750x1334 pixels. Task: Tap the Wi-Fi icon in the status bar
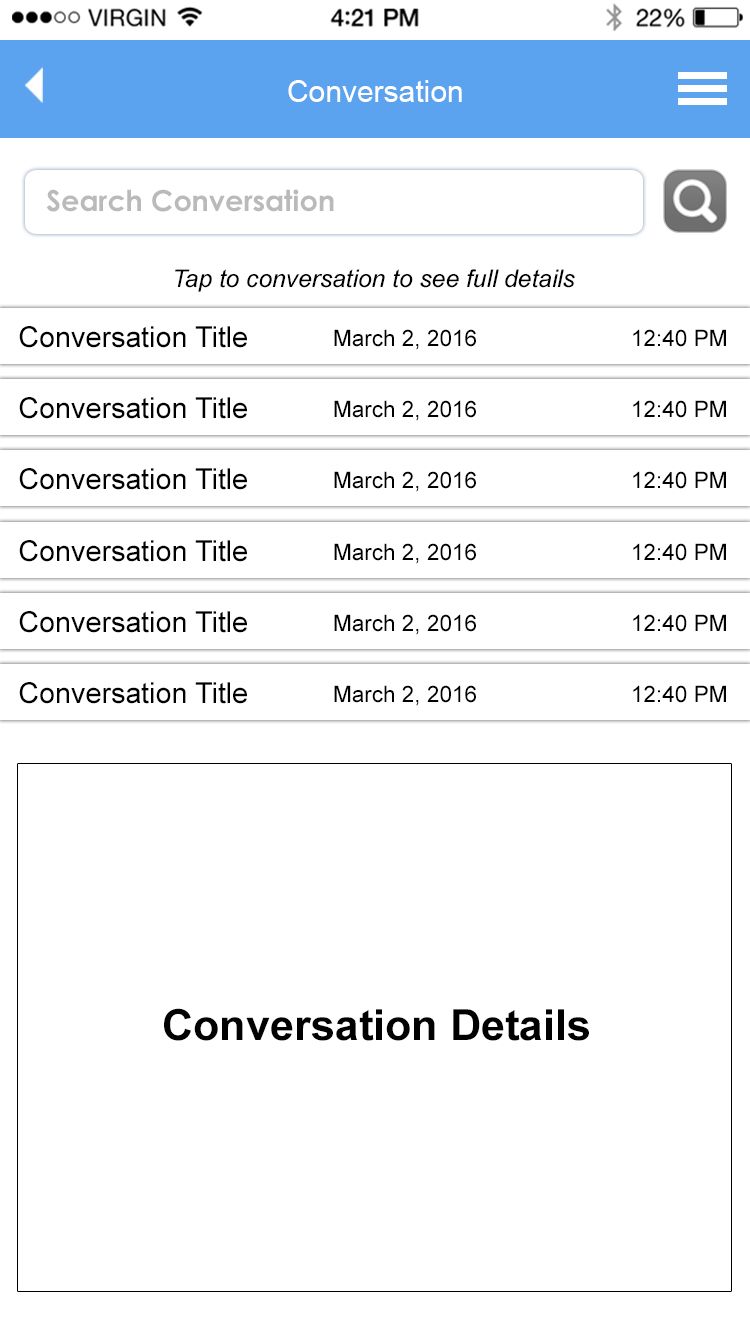(x=188, y=17)
